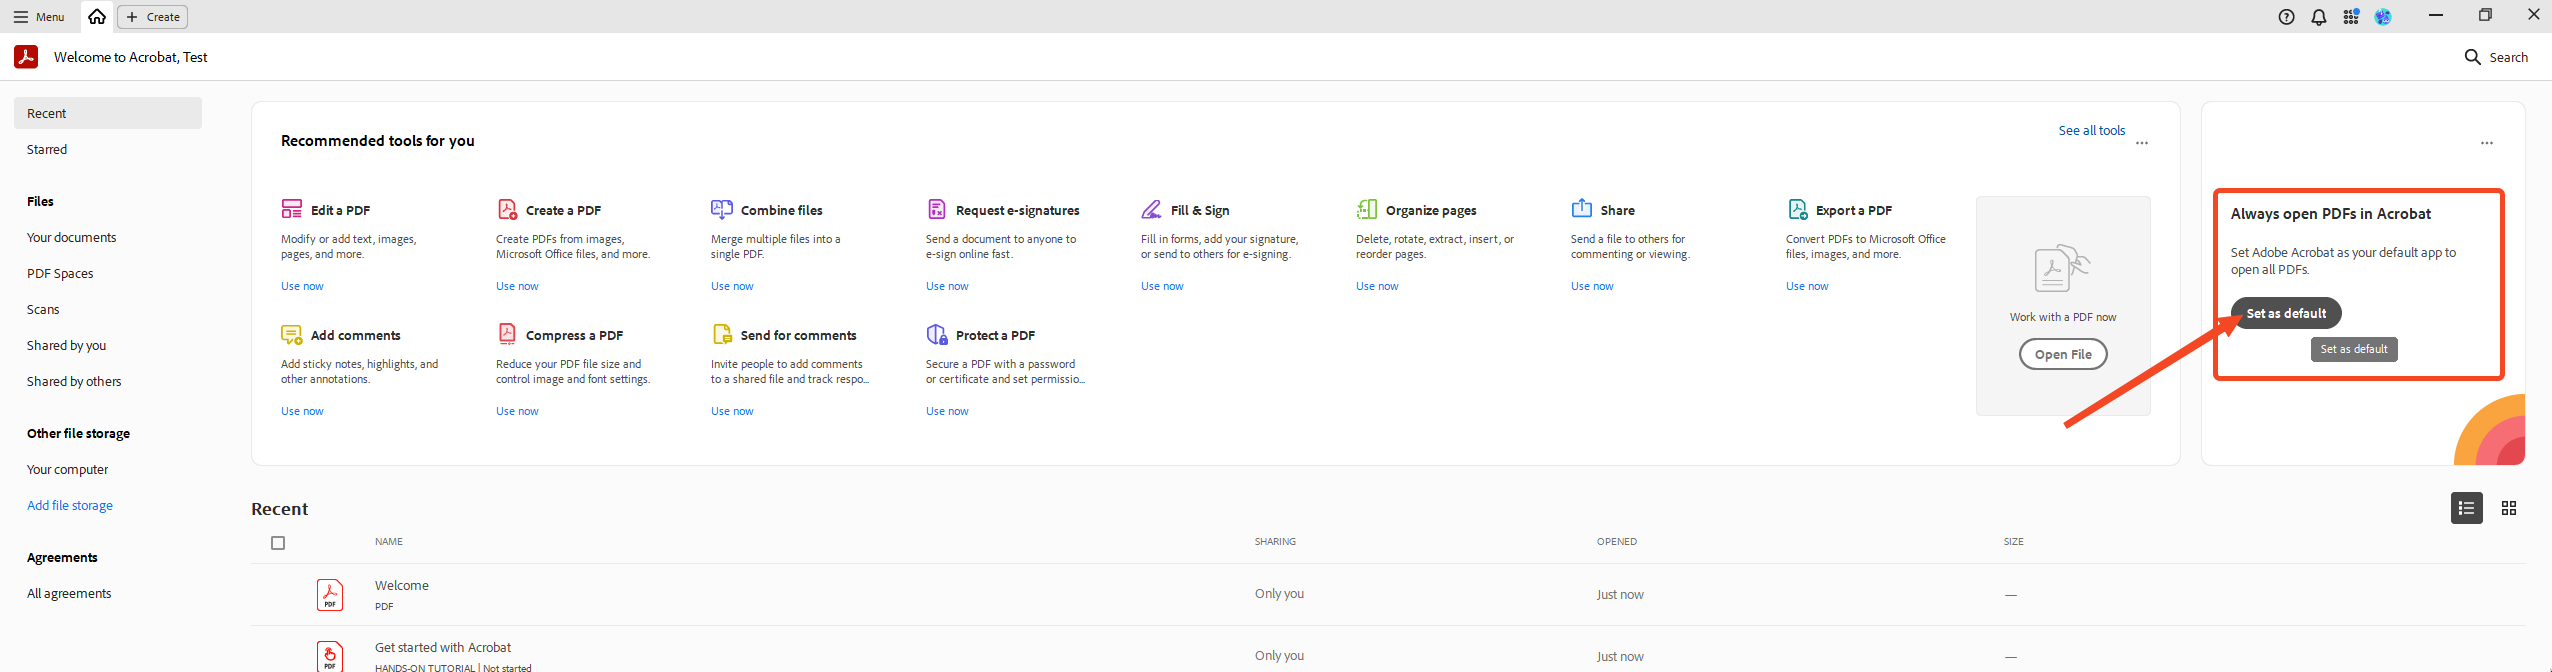Select Starred in the sidebar
This screenshot has height=672, width=2552.
47,149
